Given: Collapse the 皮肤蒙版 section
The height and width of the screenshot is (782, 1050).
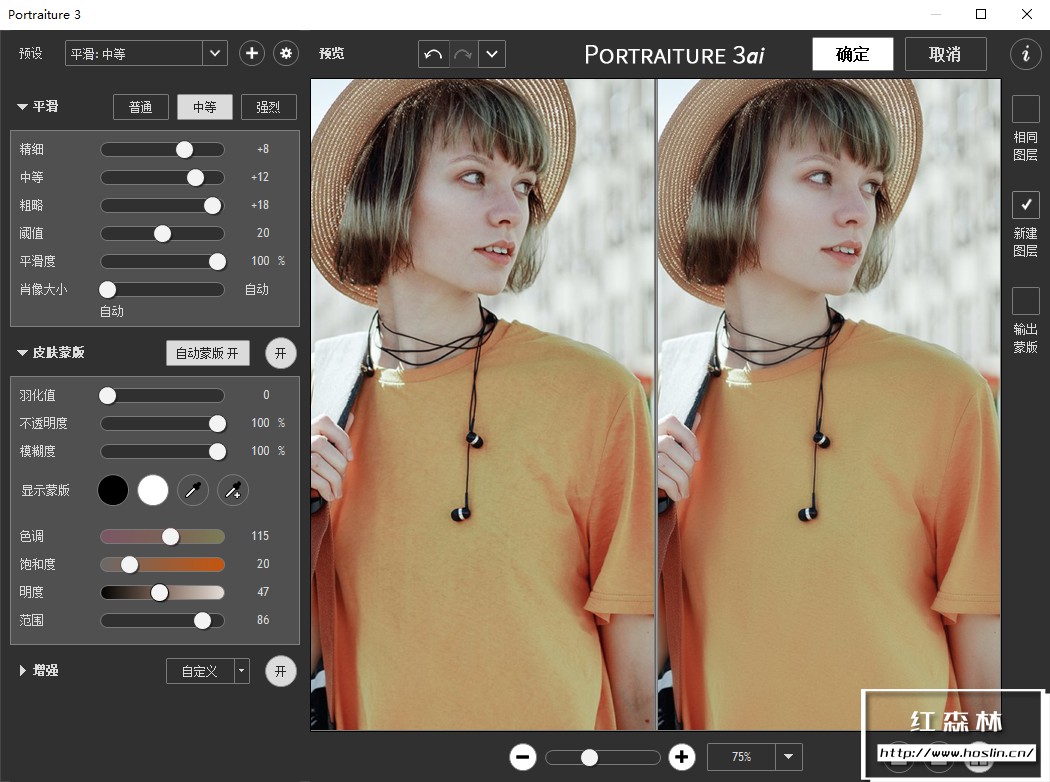Looking at the screenshot, I should click(x=23, y=353).
